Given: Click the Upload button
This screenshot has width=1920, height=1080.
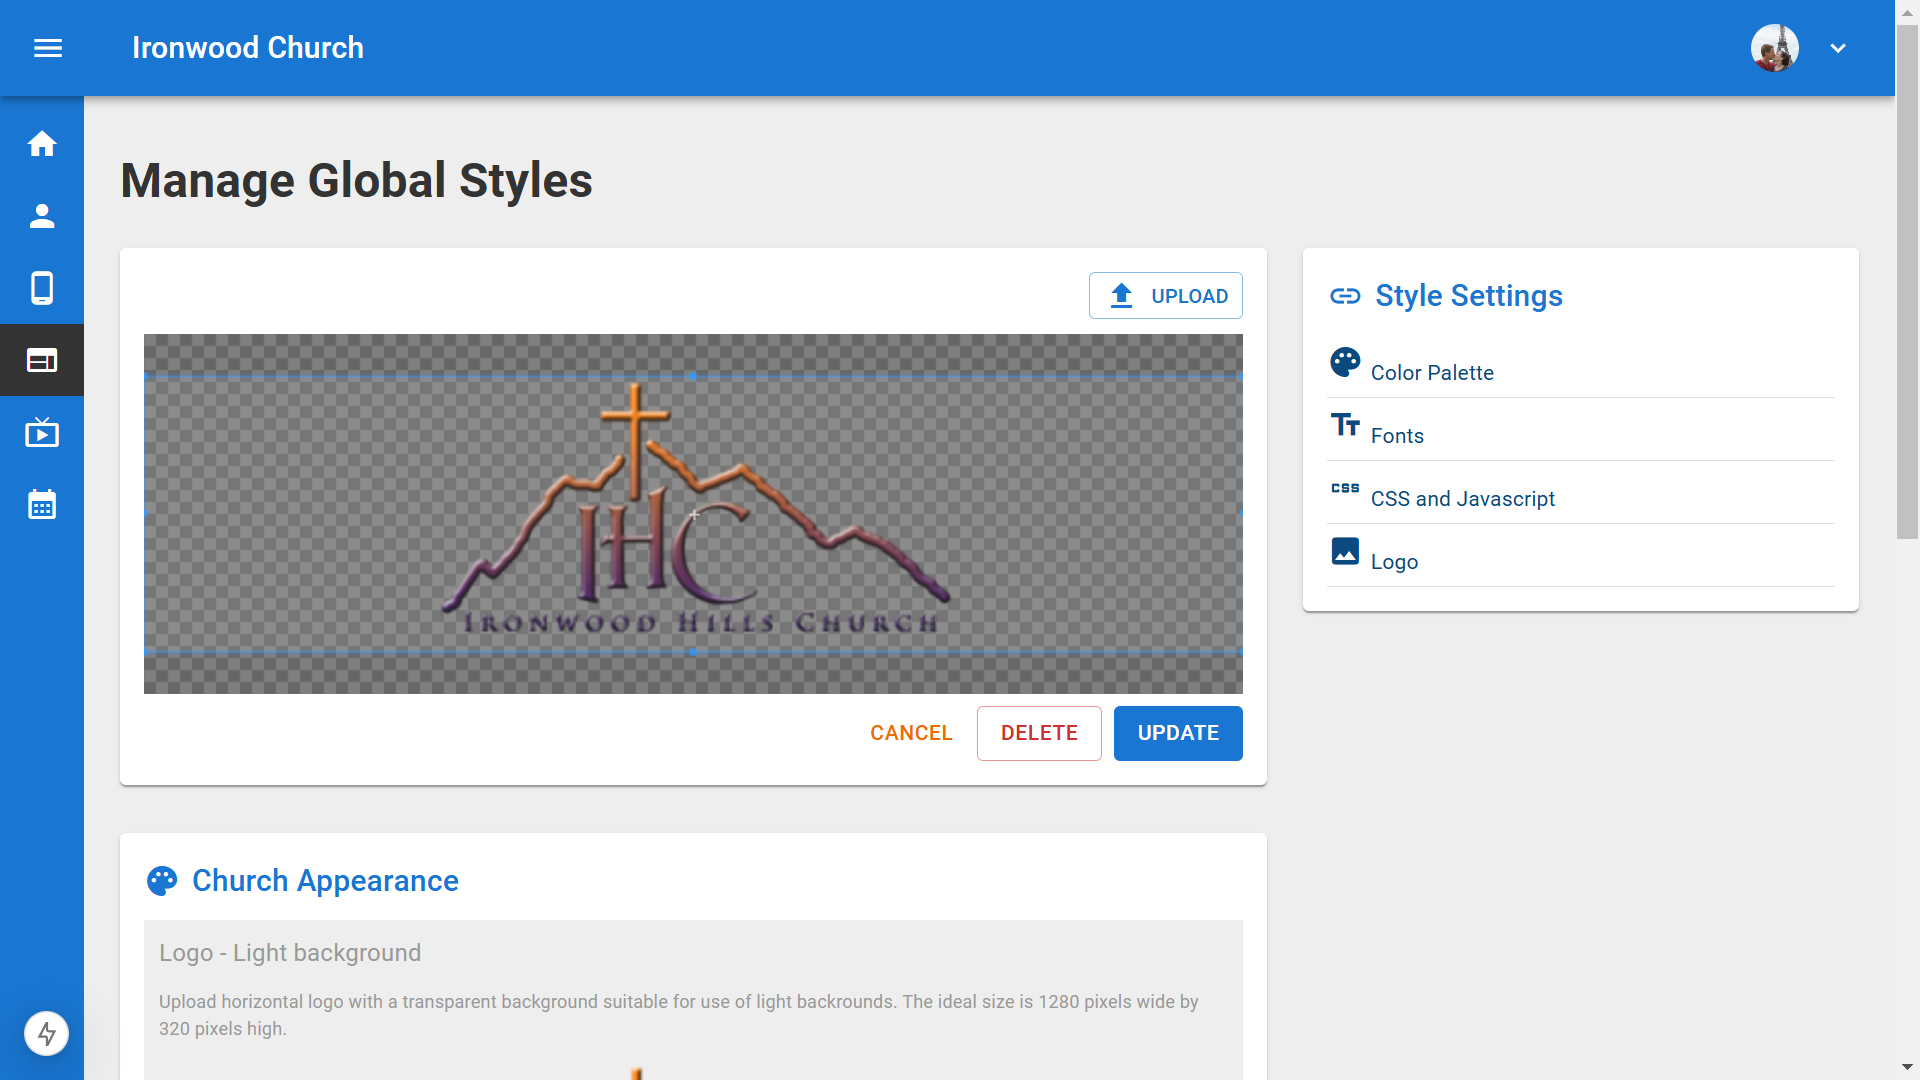Looking at the screenshot, I should pos(1166,296).
